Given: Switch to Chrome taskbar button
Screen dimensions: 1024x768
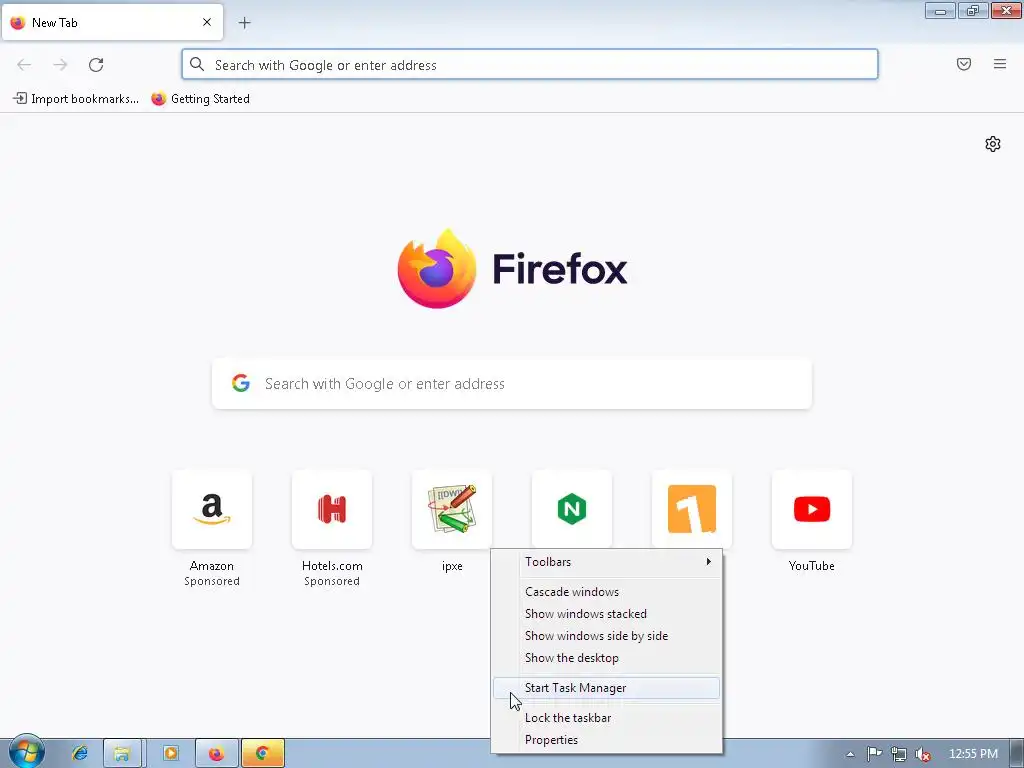Looking at the screenshot, I should (263, 753).
